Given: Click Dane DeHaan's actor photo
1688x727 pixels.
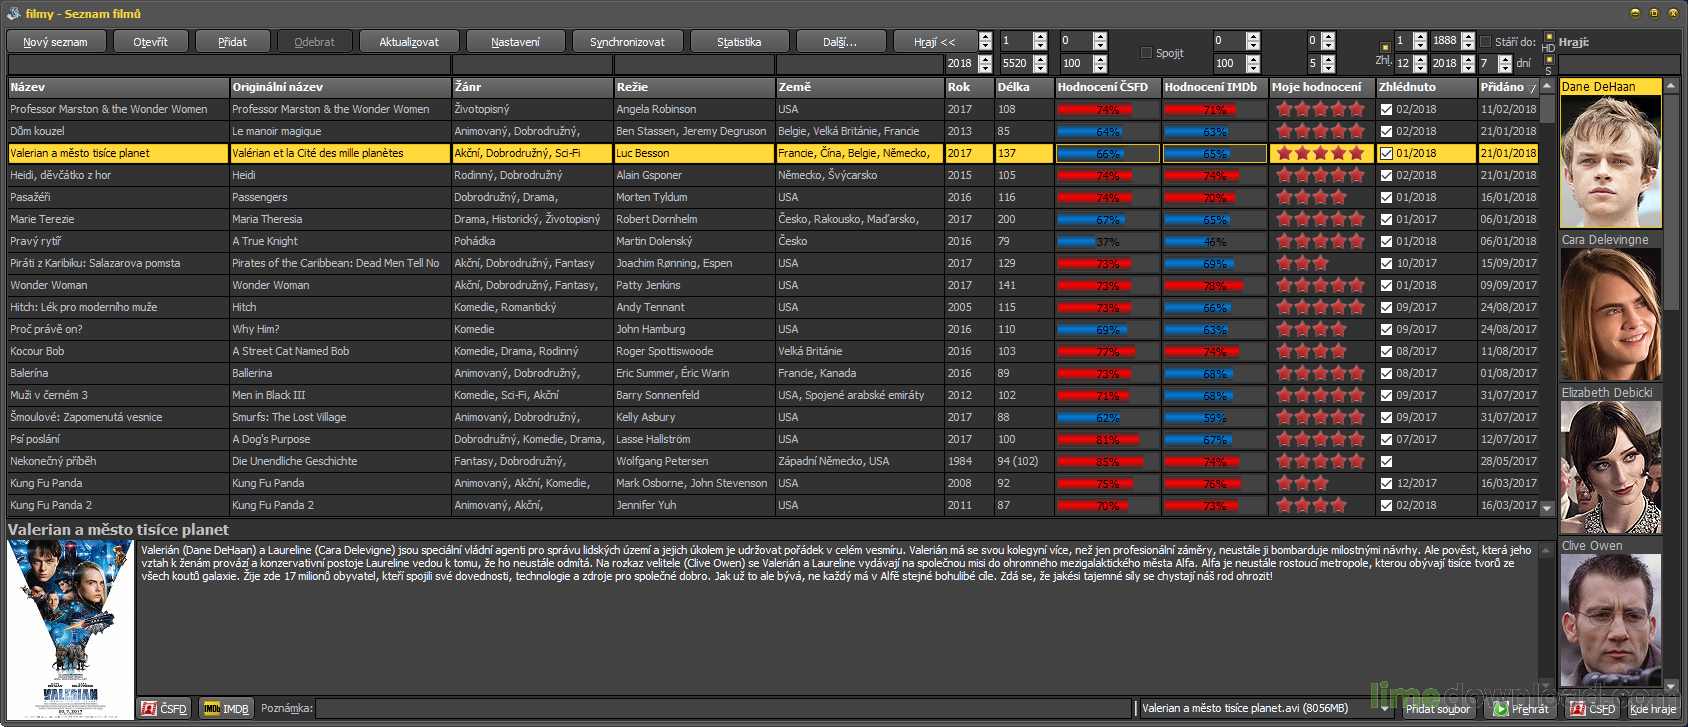Looking at the screenshot, I should (1610, 161).
